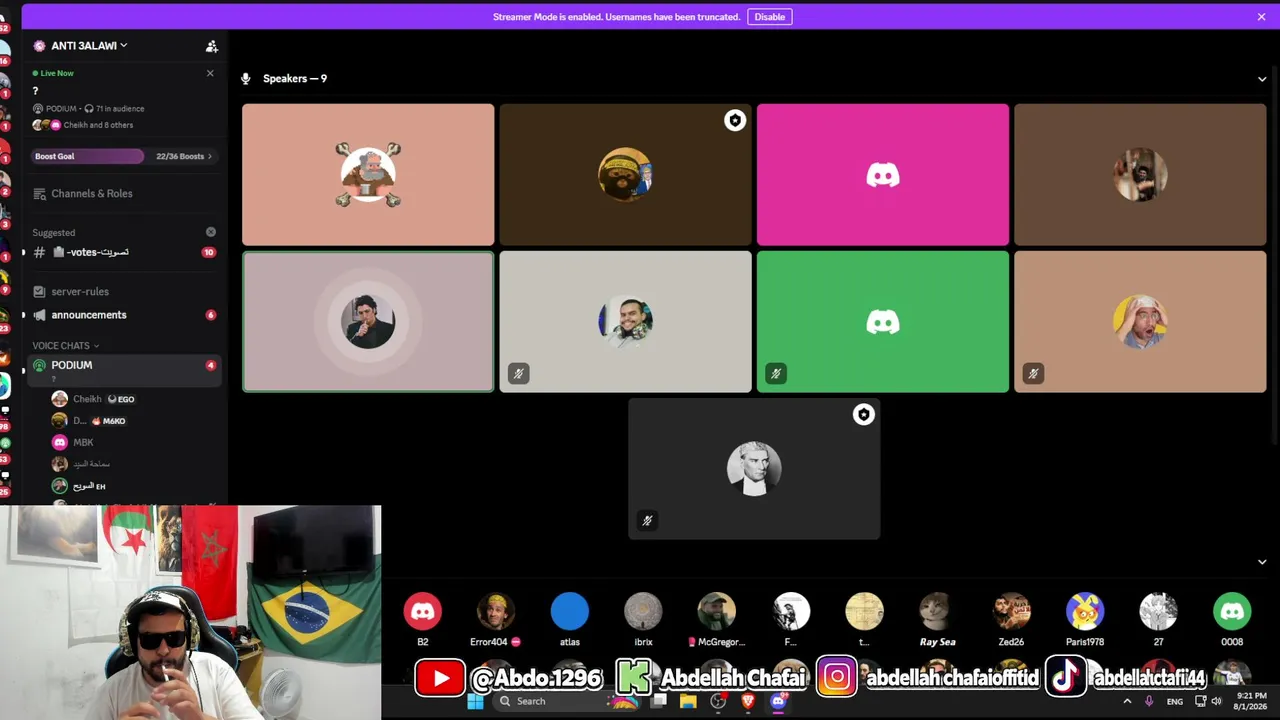Open the green Discord-logo speaker tile

883,322
